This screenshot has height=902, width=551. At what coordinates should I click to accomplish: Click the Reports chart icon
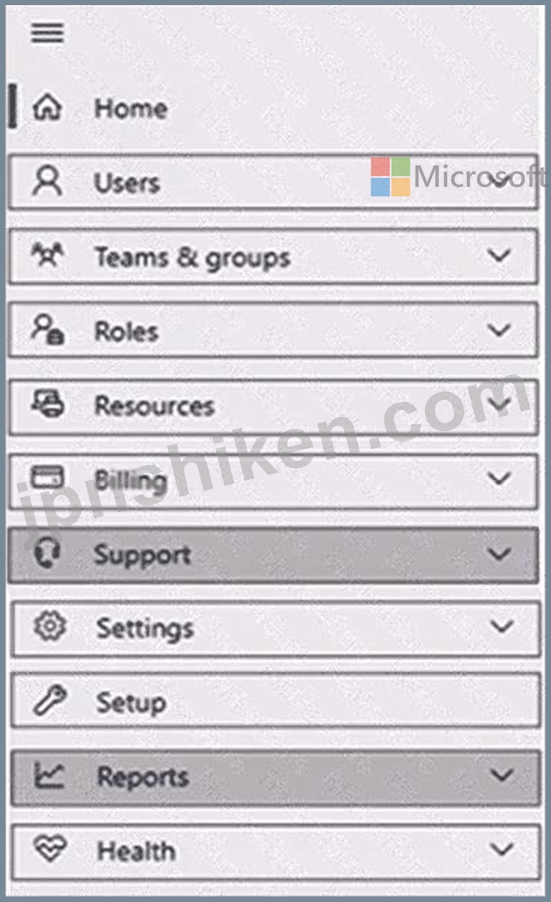[x=49, y=775]
